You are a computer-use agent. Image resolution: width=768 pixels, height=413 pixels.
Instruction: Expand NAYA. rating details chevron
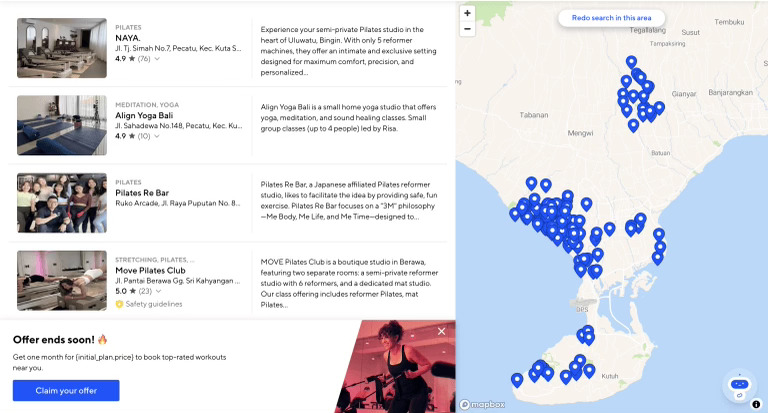click(x=157, y=59)
